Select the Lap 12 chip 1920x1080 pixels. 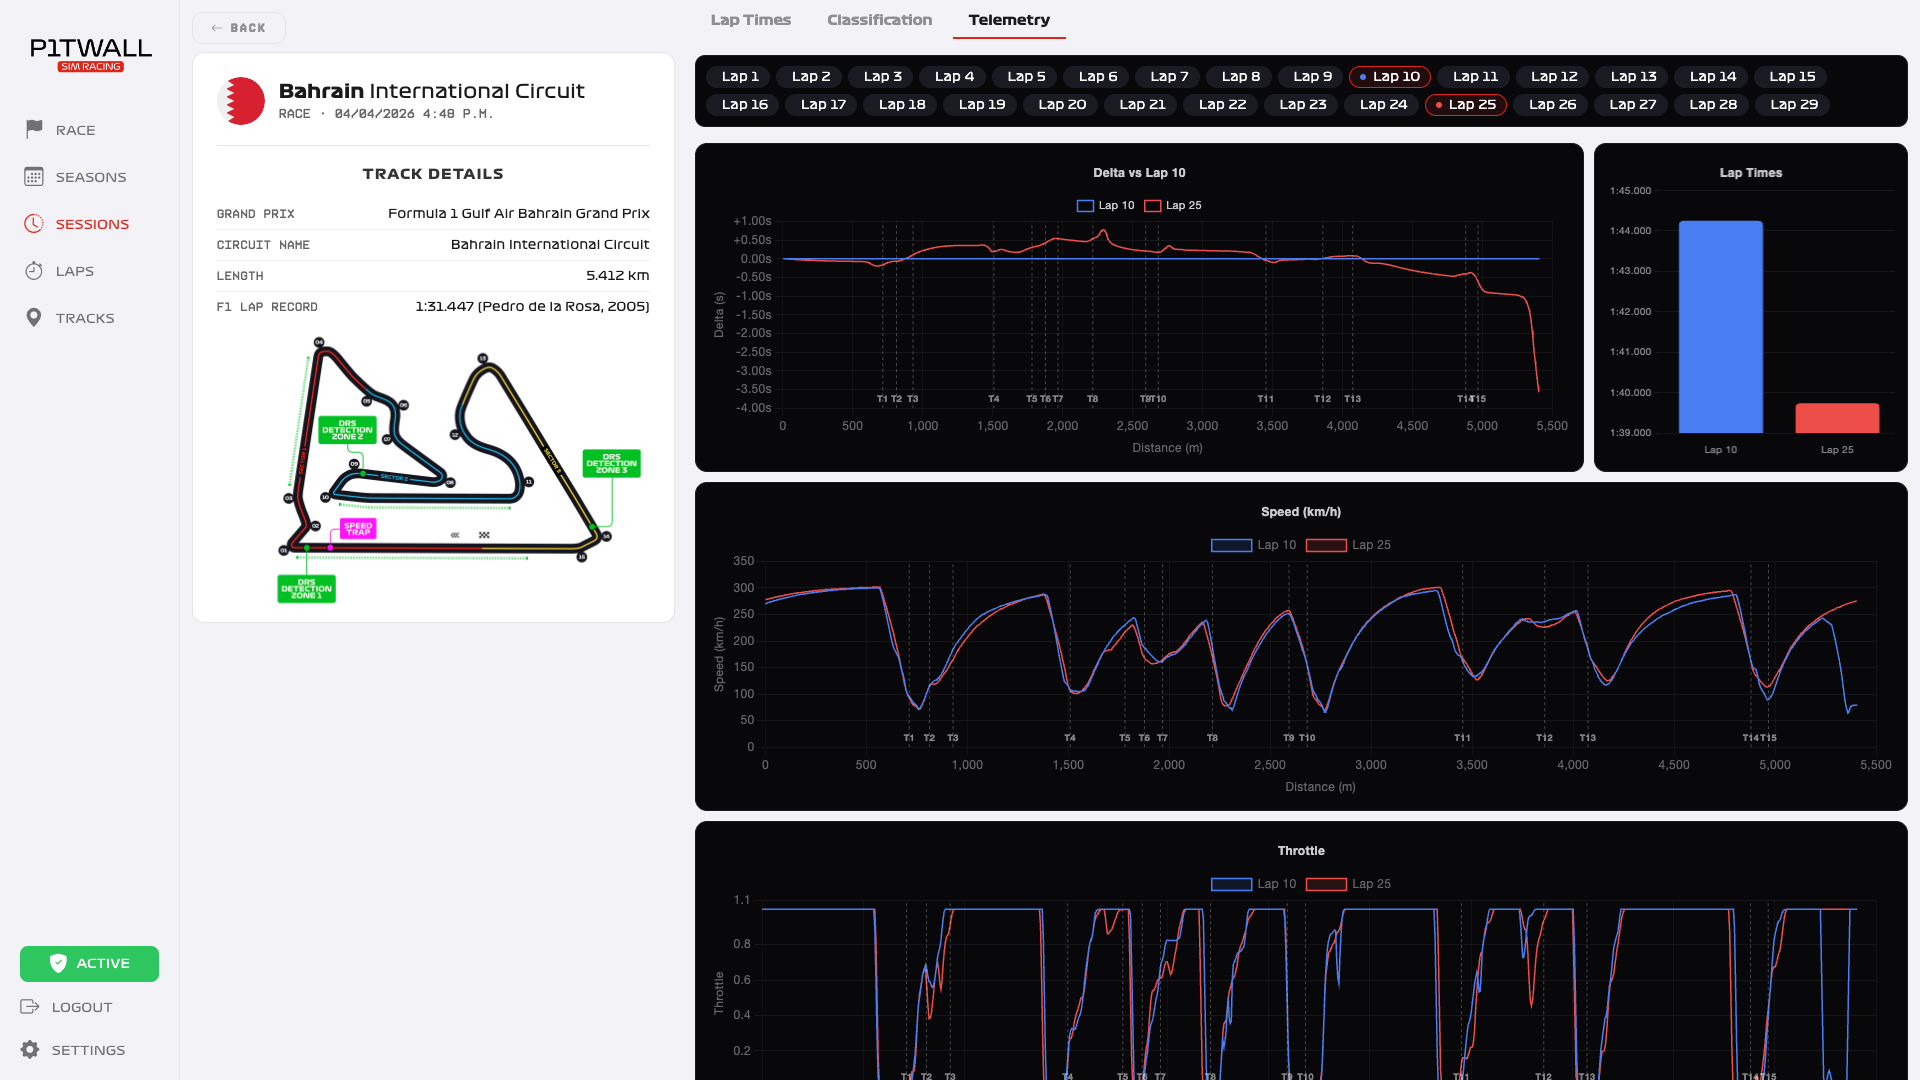pyautogui.click(x=1554, y=76)
